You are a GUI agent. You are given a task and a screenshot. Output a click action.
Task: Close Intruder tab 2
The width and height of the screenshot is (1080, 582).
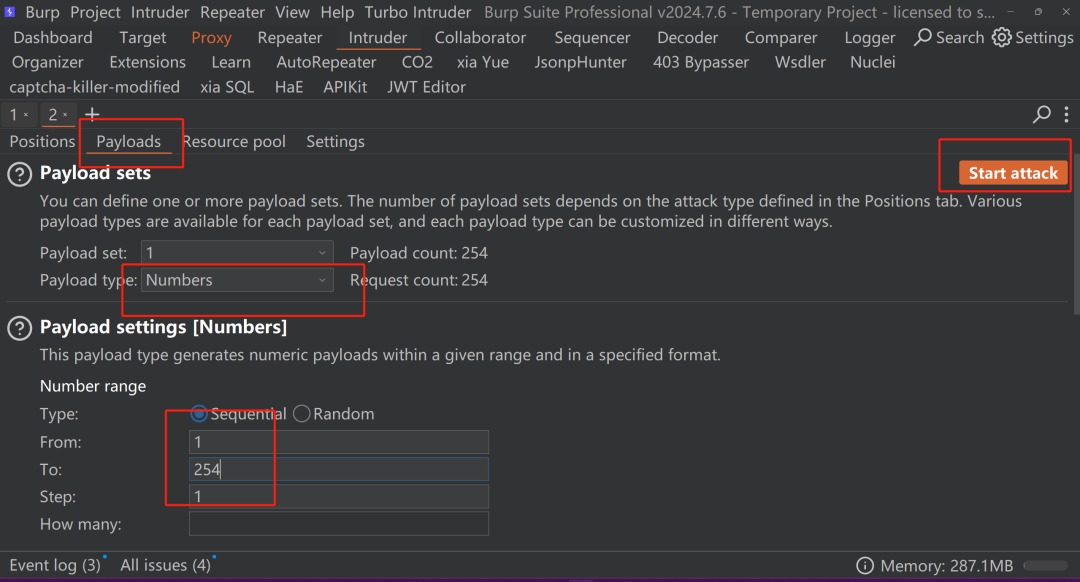tap(65, 115)
